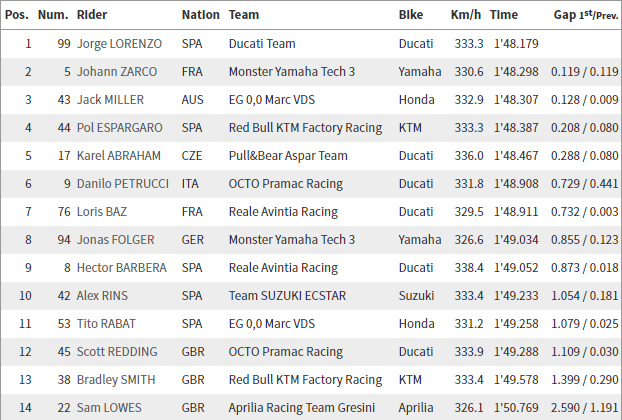This screenshot has width=622, height=420.
Task: Click the Bike column header
Action: tap(411, 15)
